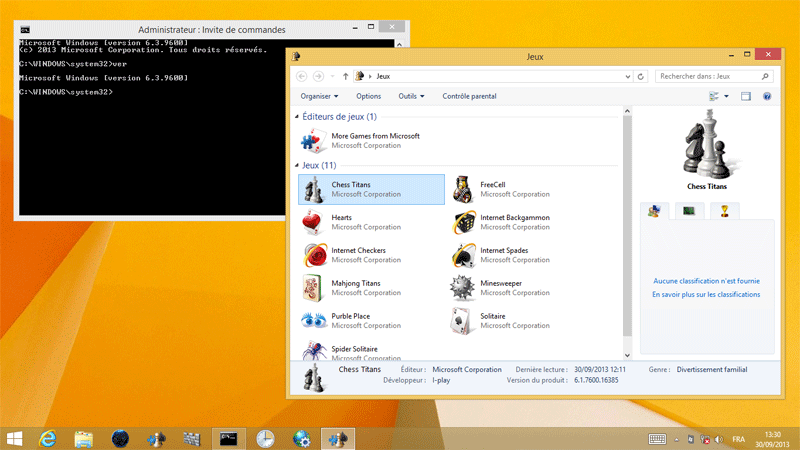Click the Minesweeper game icon
Screen dimensions: 800x450
coord(464,288)
